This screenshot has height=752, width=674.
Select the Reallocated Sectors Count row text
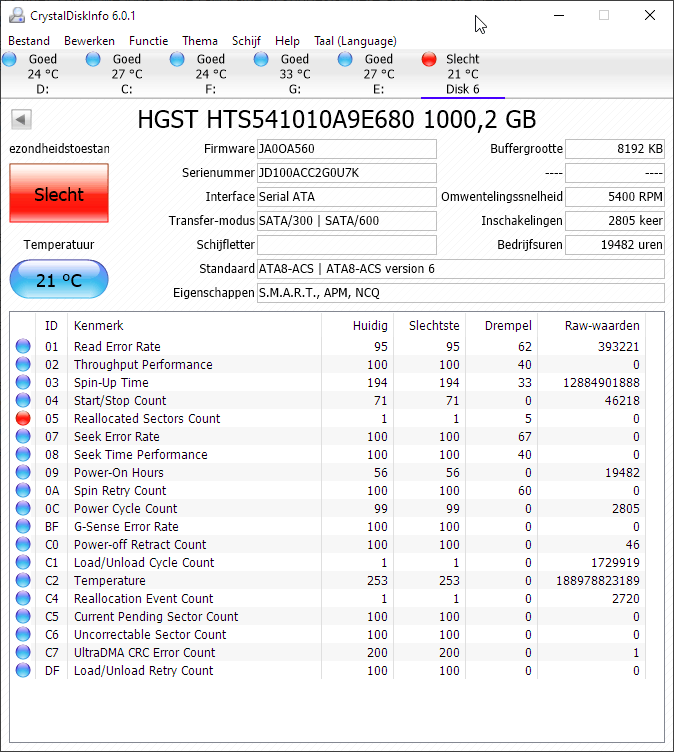[147, 419]
